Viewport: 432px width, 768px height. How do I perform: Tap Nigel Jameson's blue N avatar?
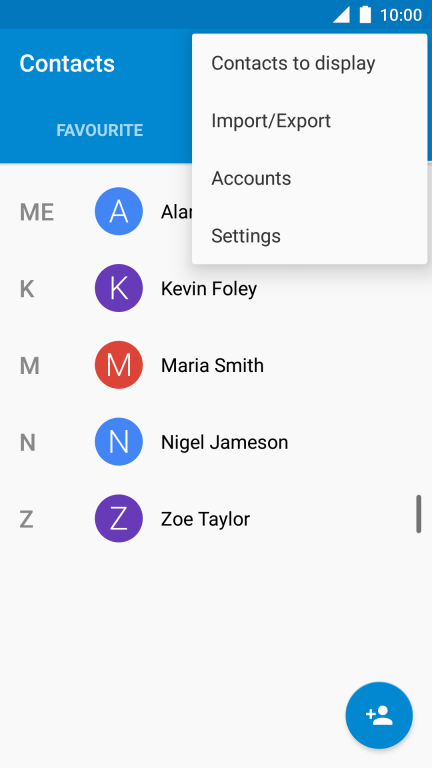tap(119, 442)
